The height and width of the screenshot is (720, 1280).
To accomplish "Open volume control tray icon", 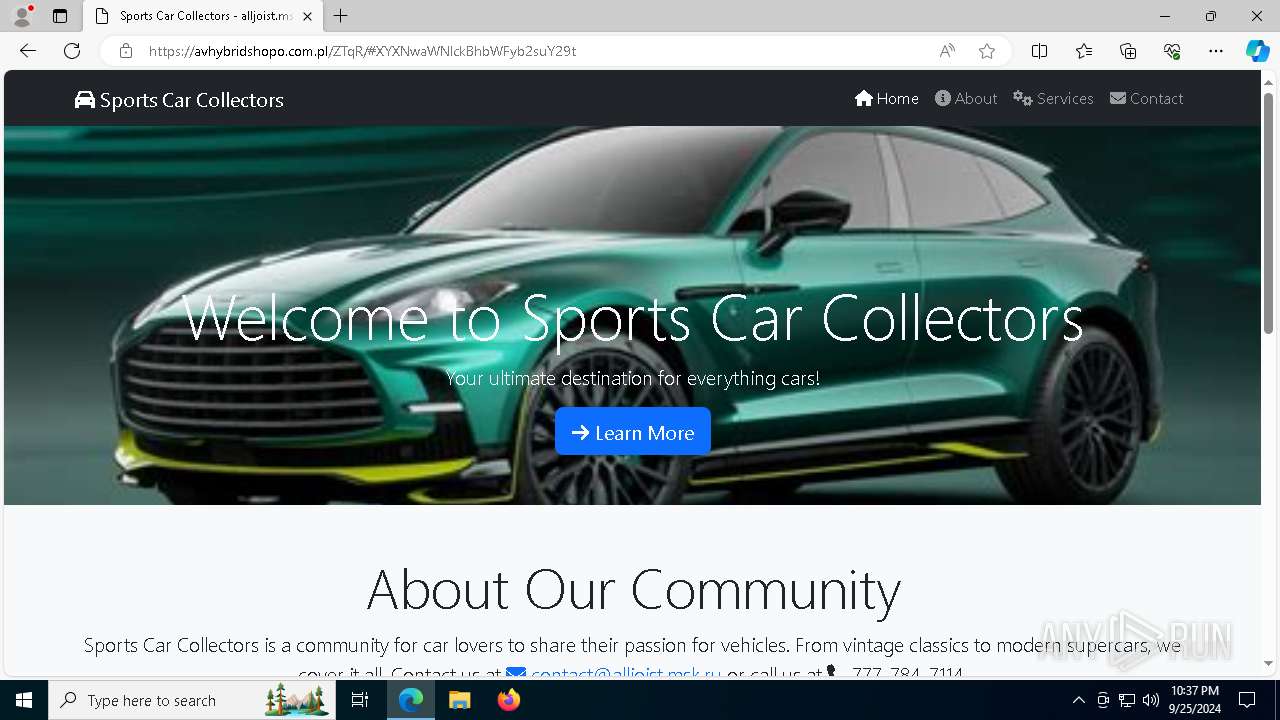I will click(x=1151, y=700).
